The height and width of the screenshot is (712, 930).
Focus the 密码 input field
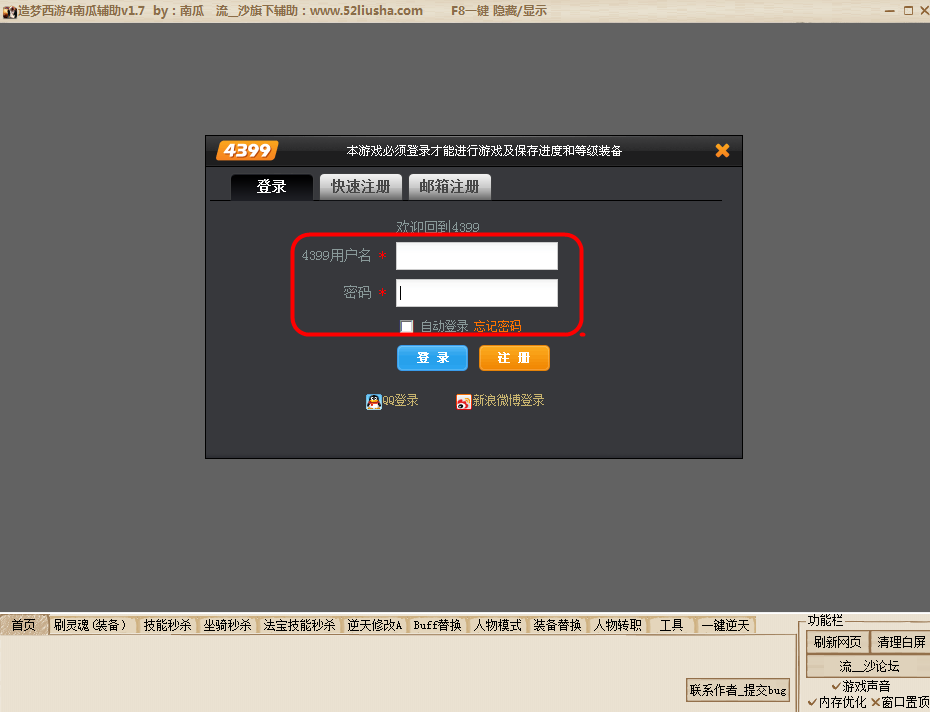coord(477,293)
